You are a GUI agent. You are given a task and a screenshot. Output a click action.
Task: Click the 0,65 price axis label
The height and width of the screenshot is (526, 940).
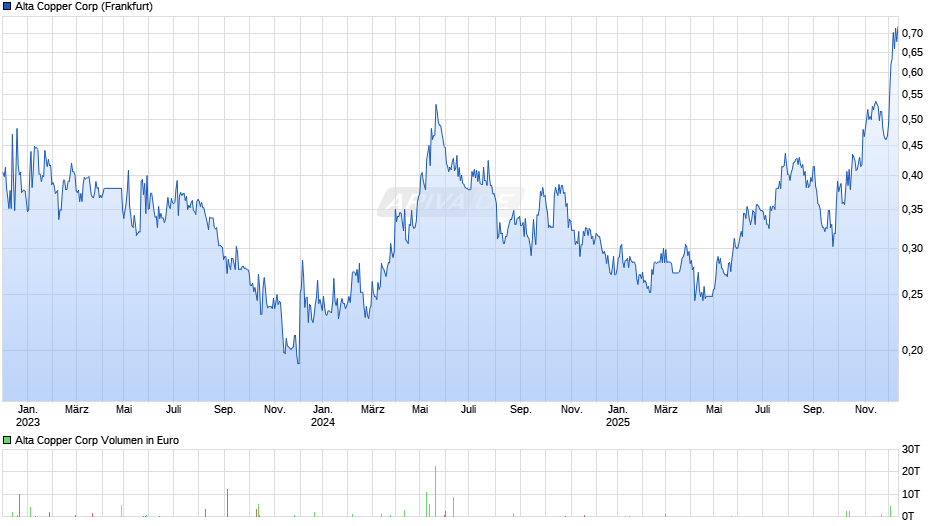pyautogui.click(x=912, y=53)
